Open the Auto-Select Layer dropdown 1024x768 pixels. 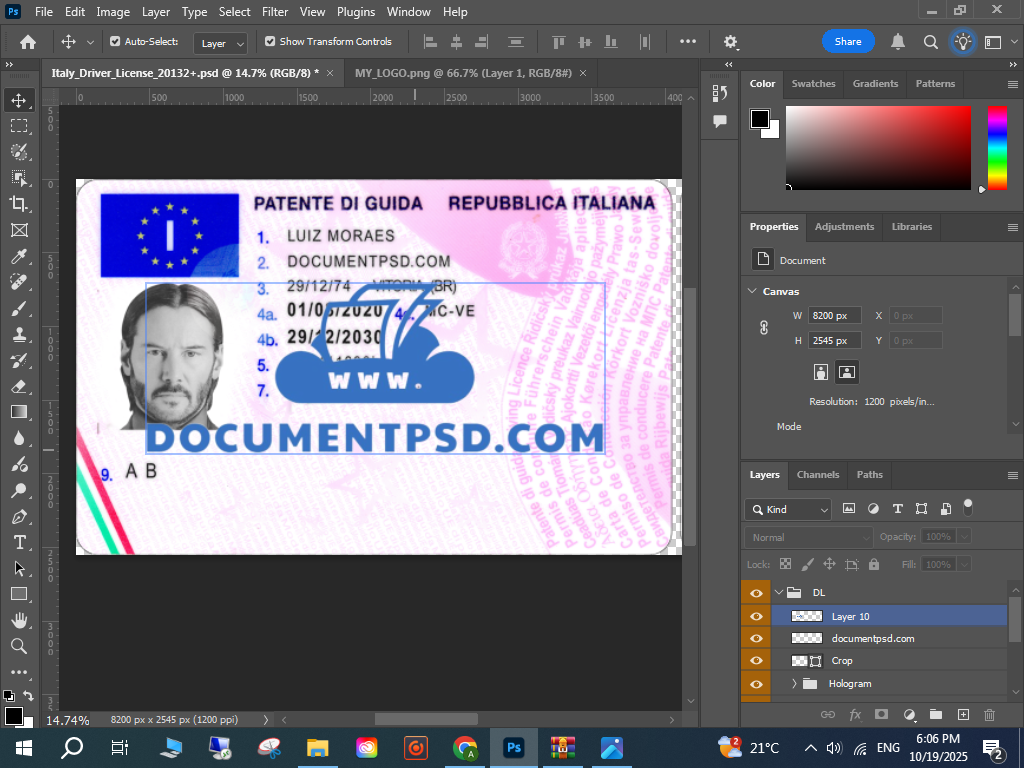222,43
